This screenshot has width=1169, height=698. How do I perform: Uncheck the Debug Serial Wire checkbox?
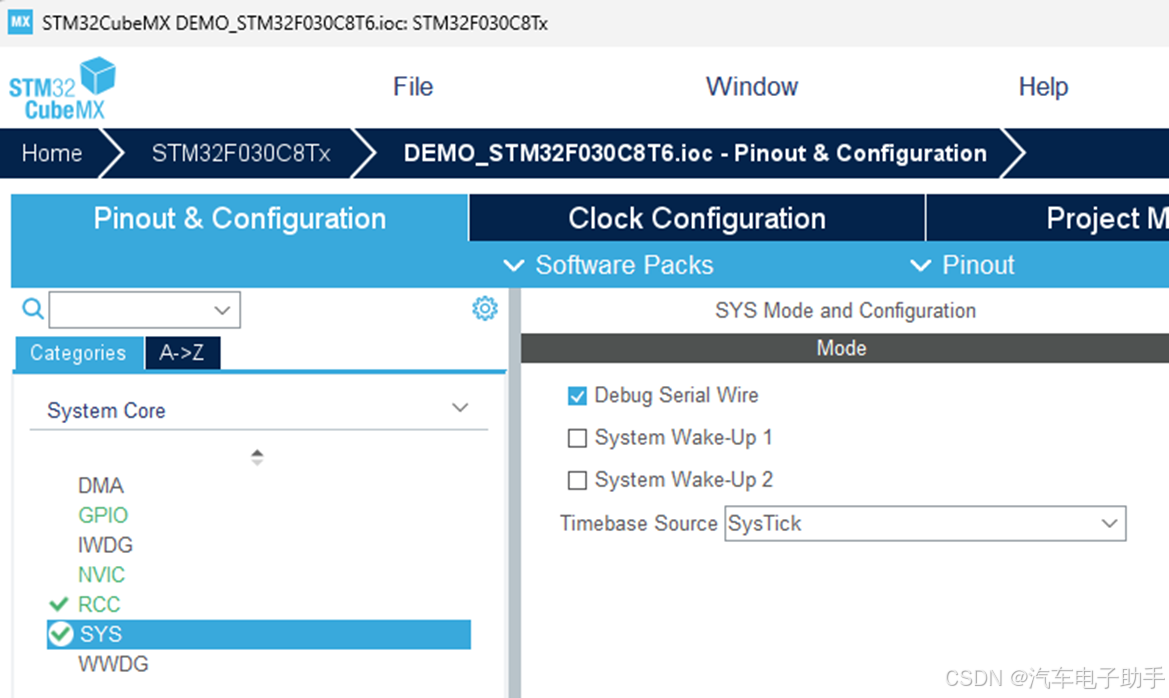(x=577, y=395)
